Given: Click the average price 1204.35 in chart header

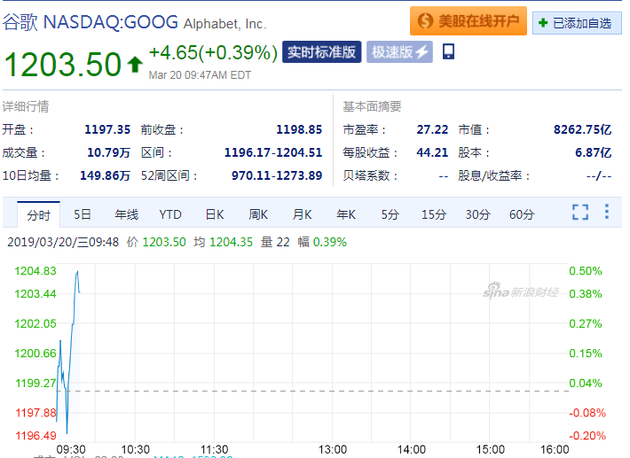Looking at the screenshot, I should point(231,242).
